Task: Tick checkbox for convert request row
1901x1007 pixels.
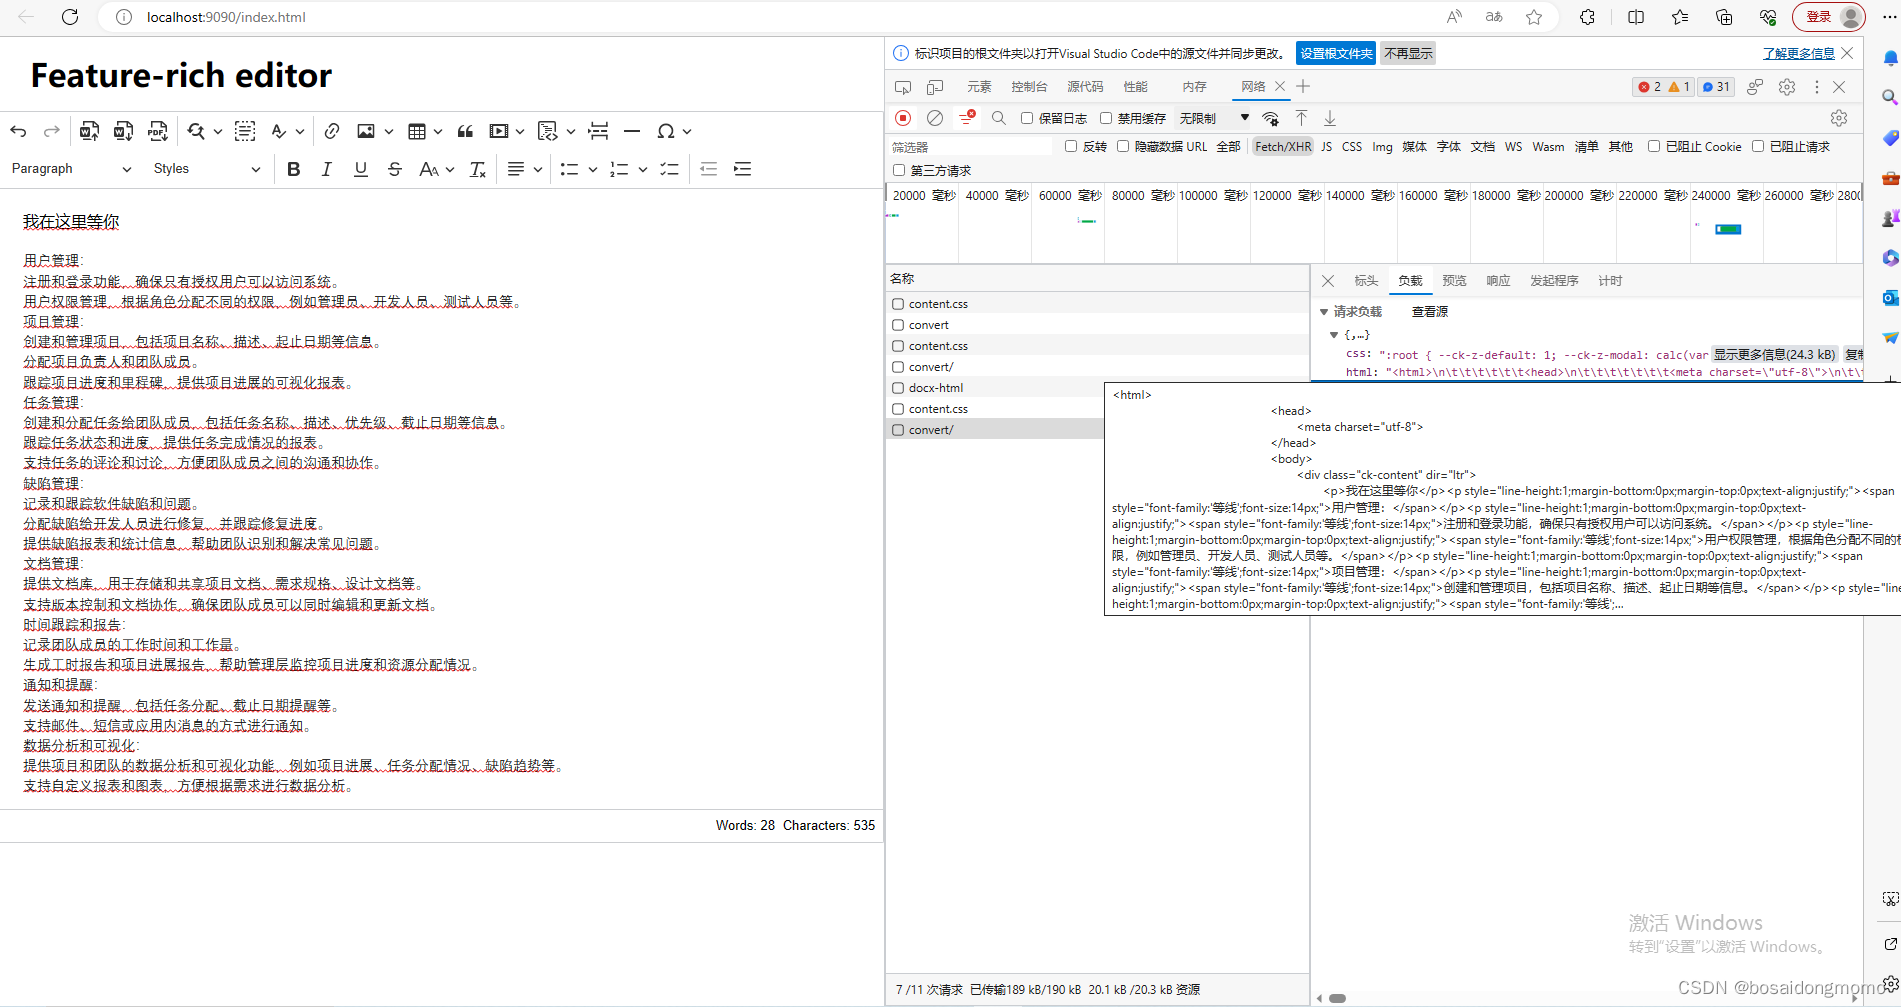Action: tap(898, 325)
